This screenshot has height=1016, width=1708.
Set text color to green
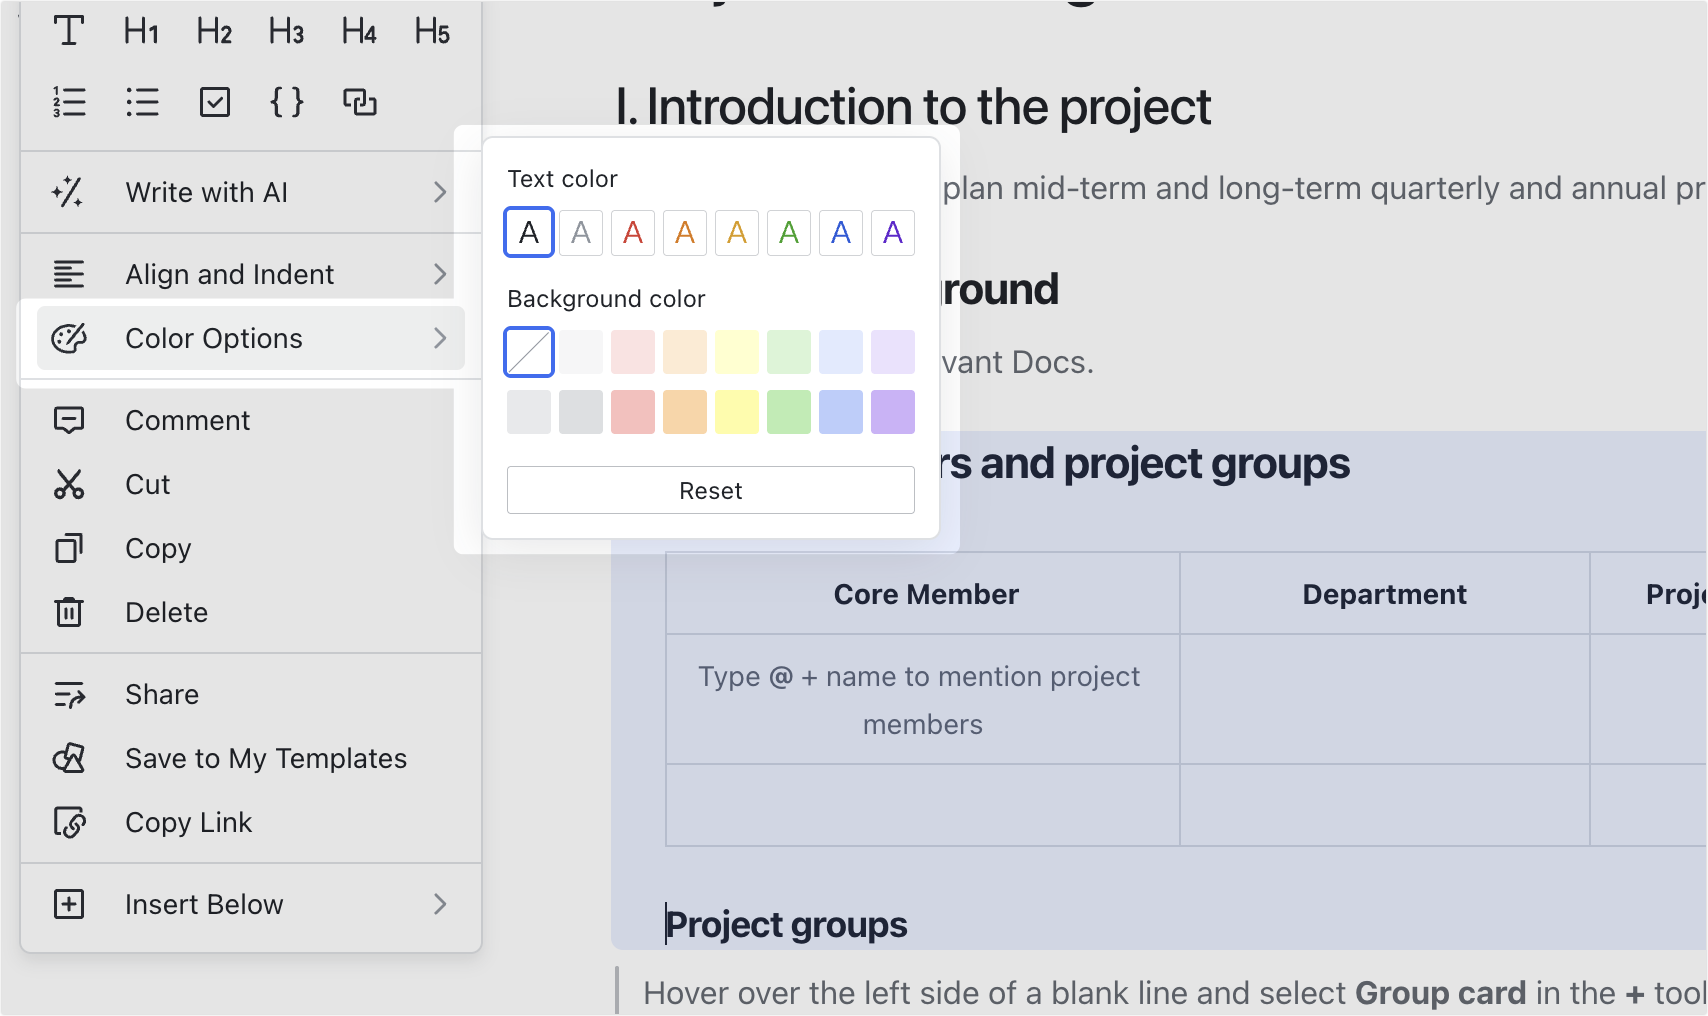point(789,232)
